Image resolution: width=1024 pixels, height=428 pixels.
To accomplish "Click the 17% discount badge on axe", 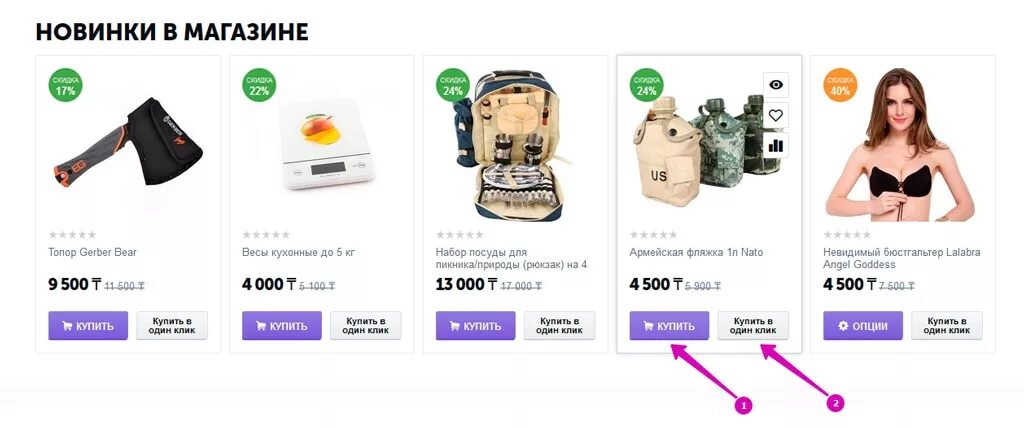I will tap(65, 86).
